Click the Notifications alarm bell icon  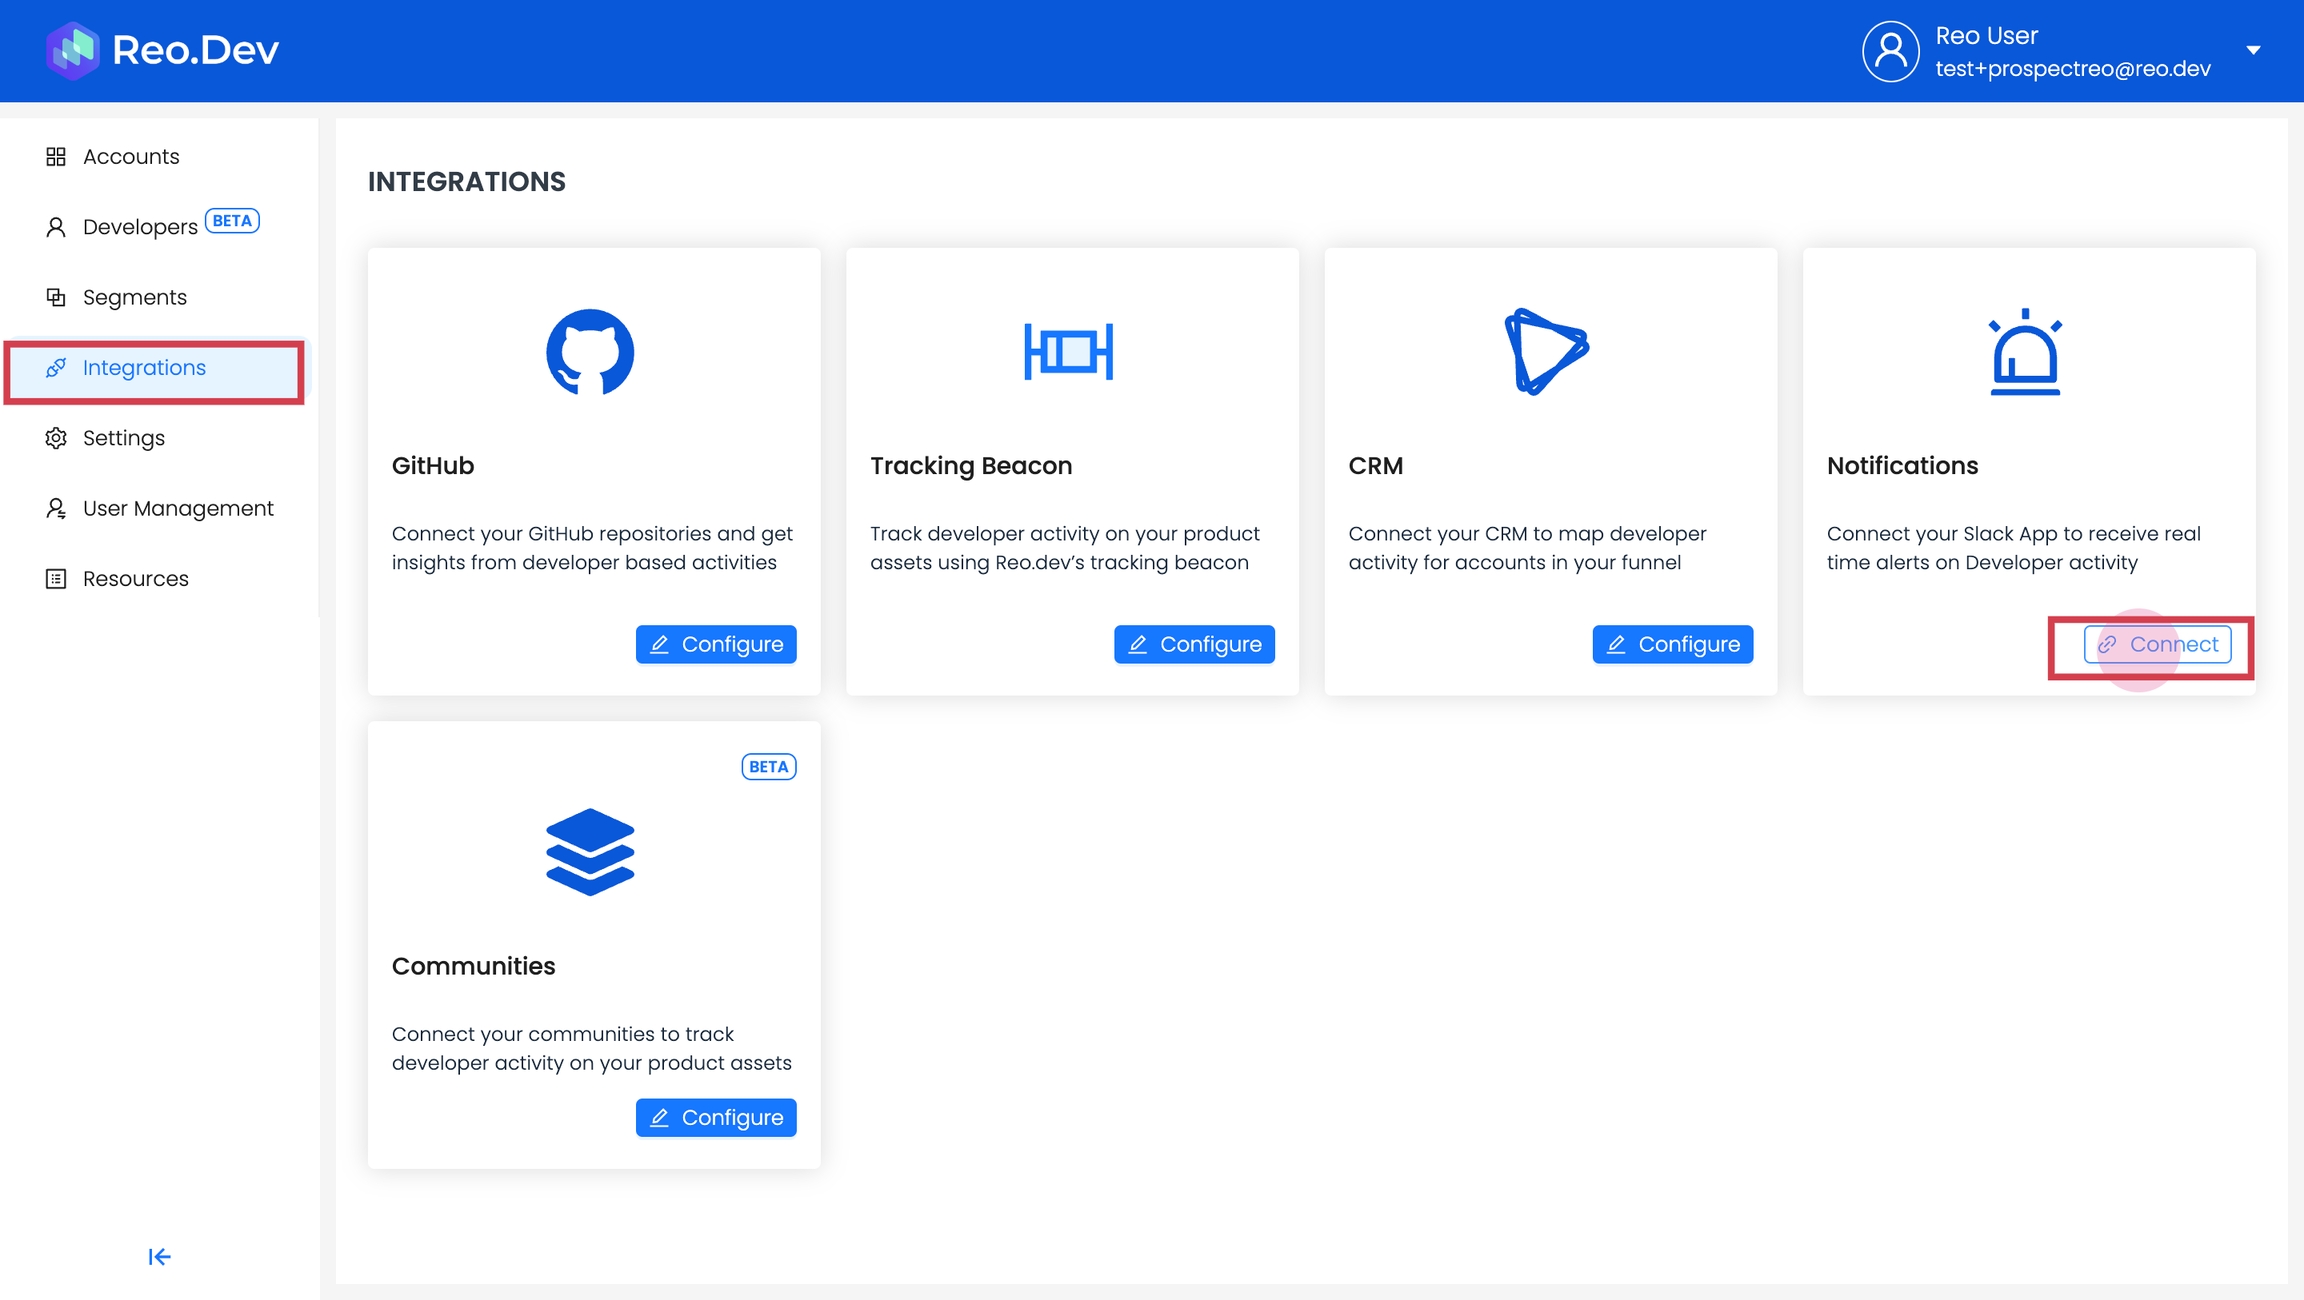pyautogui.click(x=2025, y=352)
